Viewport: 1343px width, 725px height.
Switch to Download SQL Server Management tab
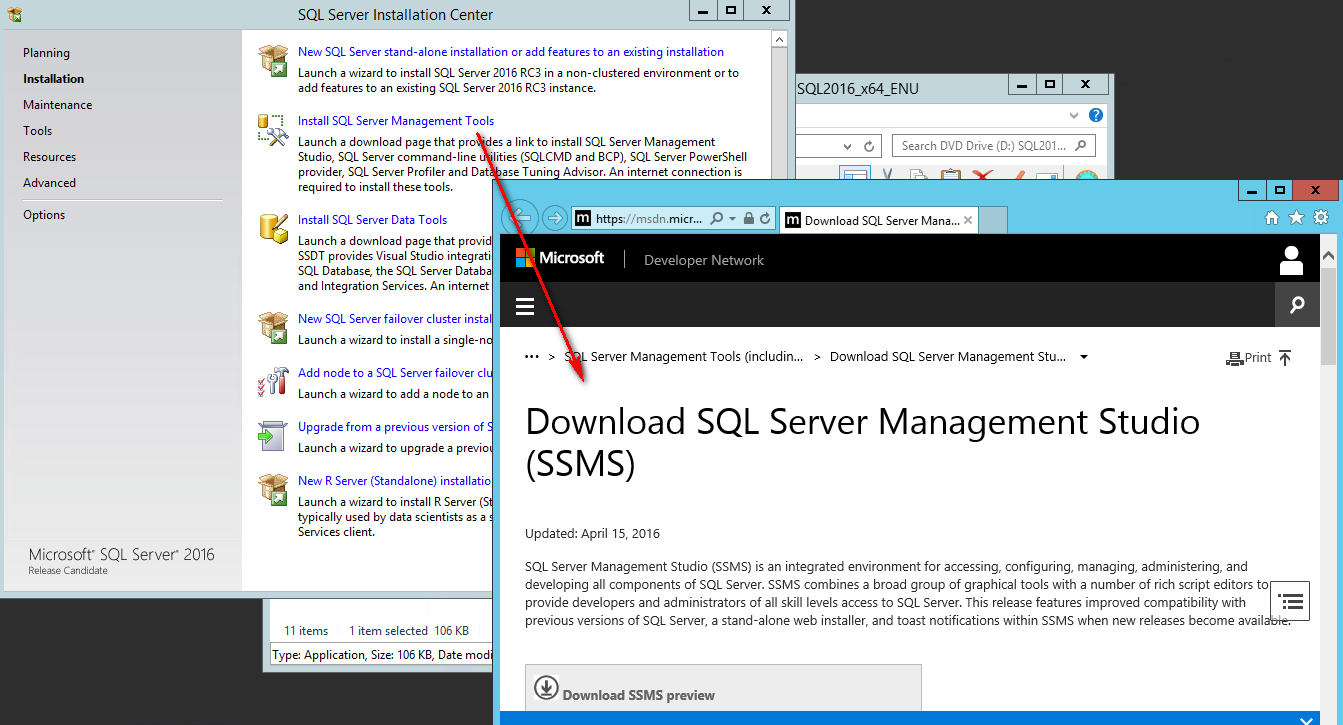[880, 220]
